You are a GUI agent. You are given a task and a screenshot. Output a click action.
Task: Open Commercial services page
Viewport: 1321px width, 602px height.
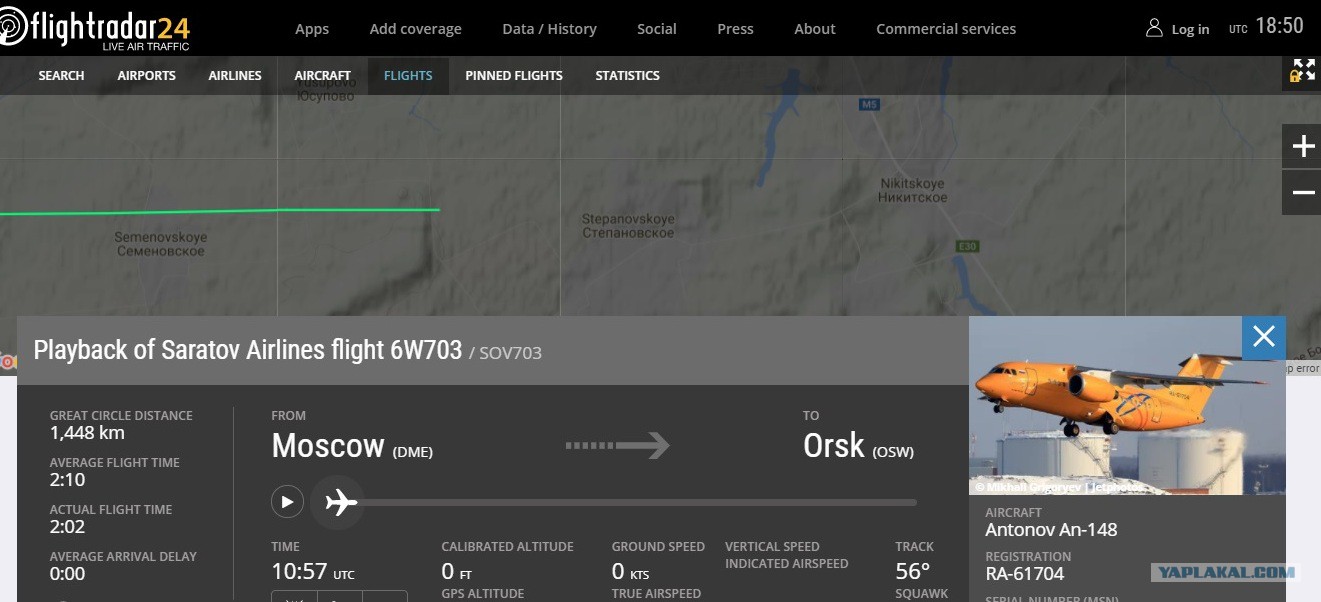(946, 29)
